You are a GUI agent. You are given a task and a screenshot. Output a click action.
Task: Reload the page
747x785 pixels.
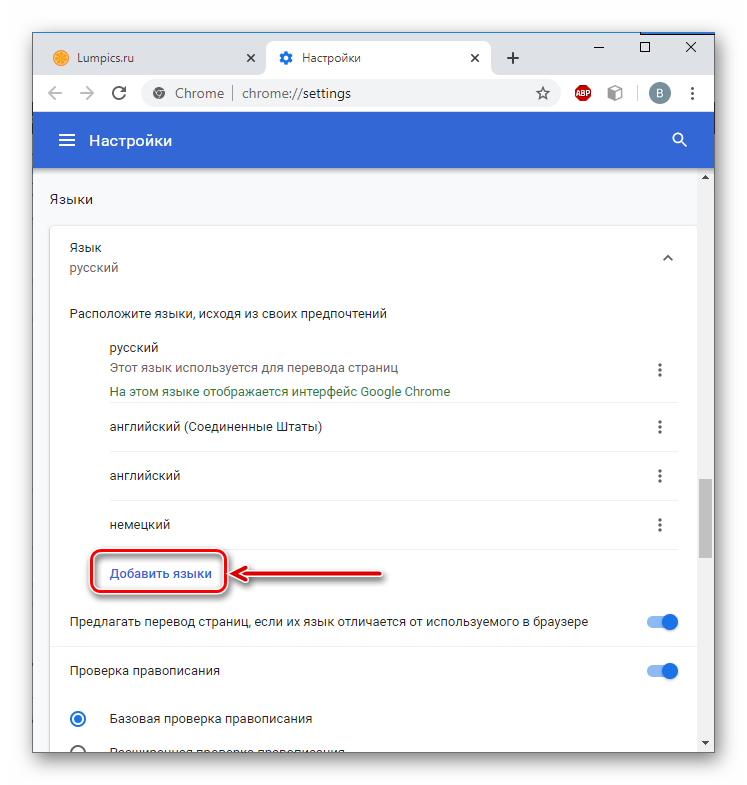[x=119, y=93]
